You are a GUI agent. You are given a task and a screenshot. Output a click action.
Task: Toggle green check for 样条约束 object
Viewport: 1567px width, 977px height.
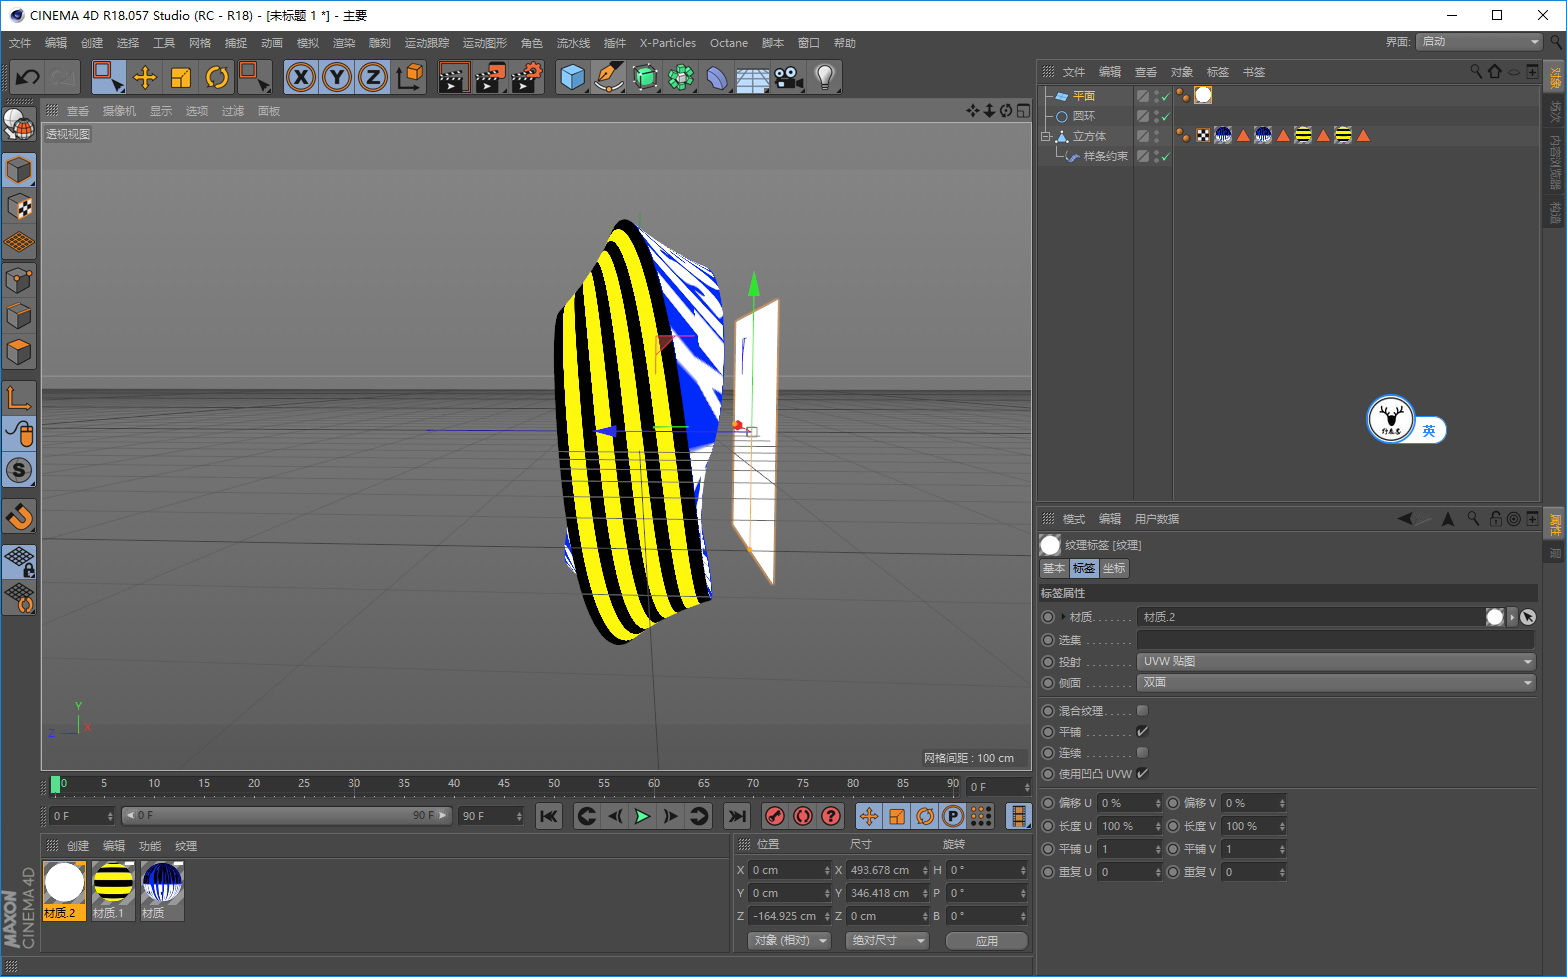click(x=1166, y=156)
